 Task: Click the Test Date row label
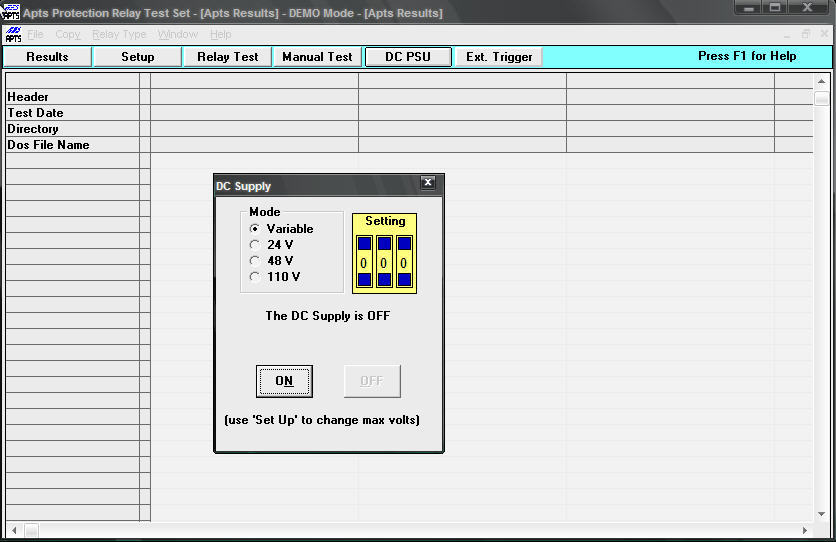73,113
